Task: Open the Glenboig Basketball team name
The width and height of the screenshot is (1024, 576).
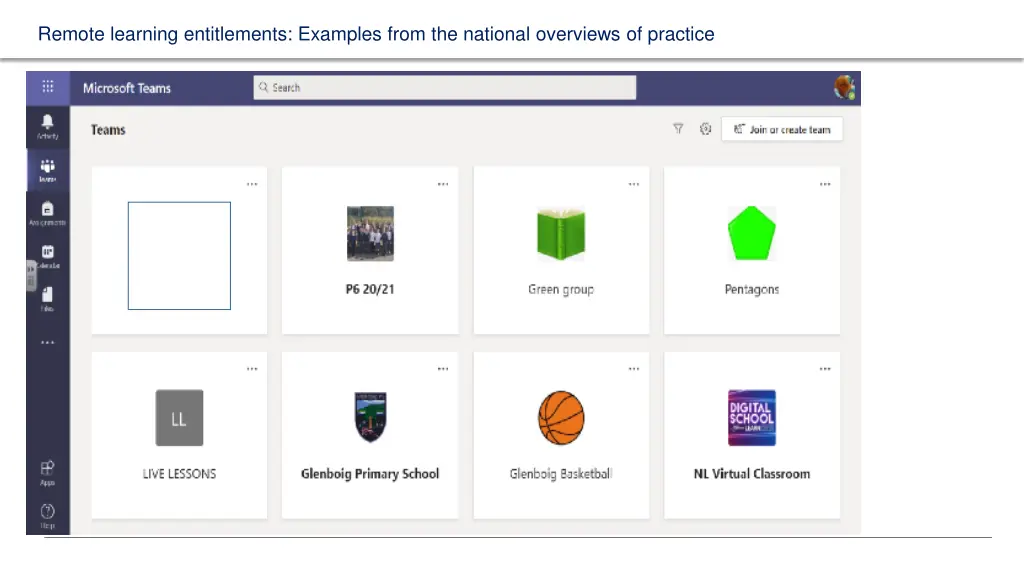Action: (561, 474)
